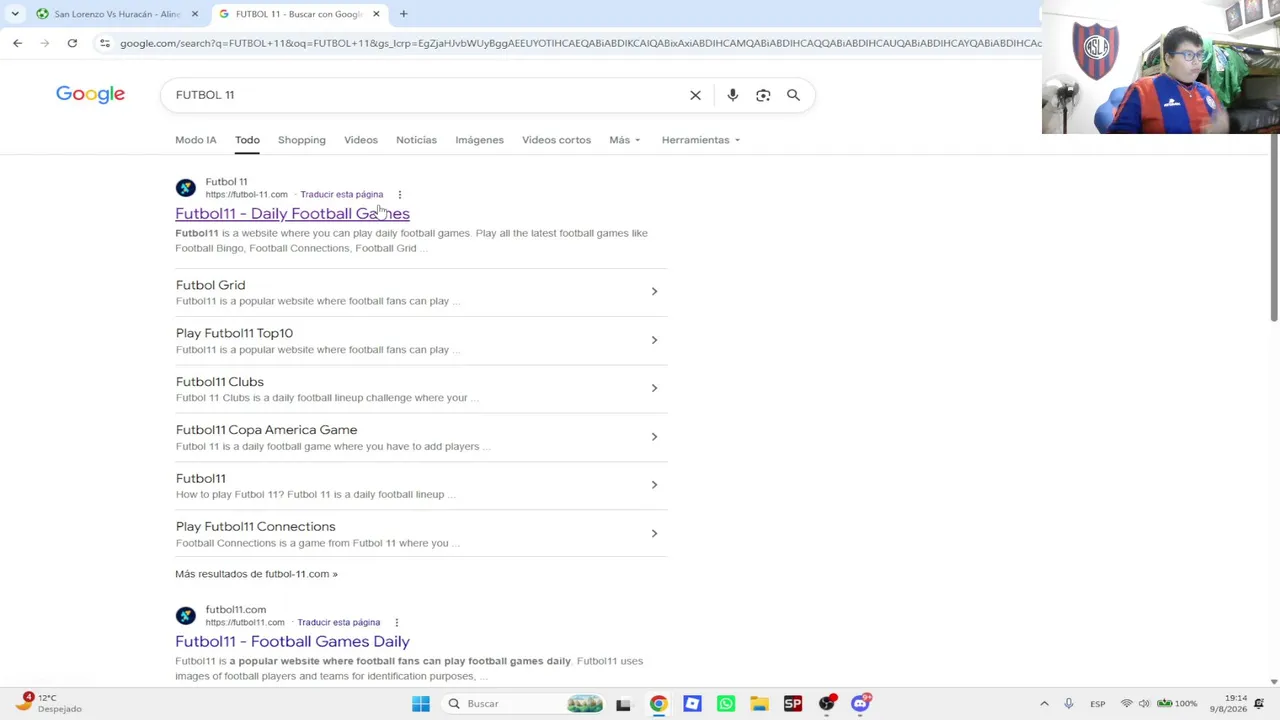Screen dimensions: 1280x720
Task: Open Futbol11 - Daily Football Games result
Action: [292, 213]
